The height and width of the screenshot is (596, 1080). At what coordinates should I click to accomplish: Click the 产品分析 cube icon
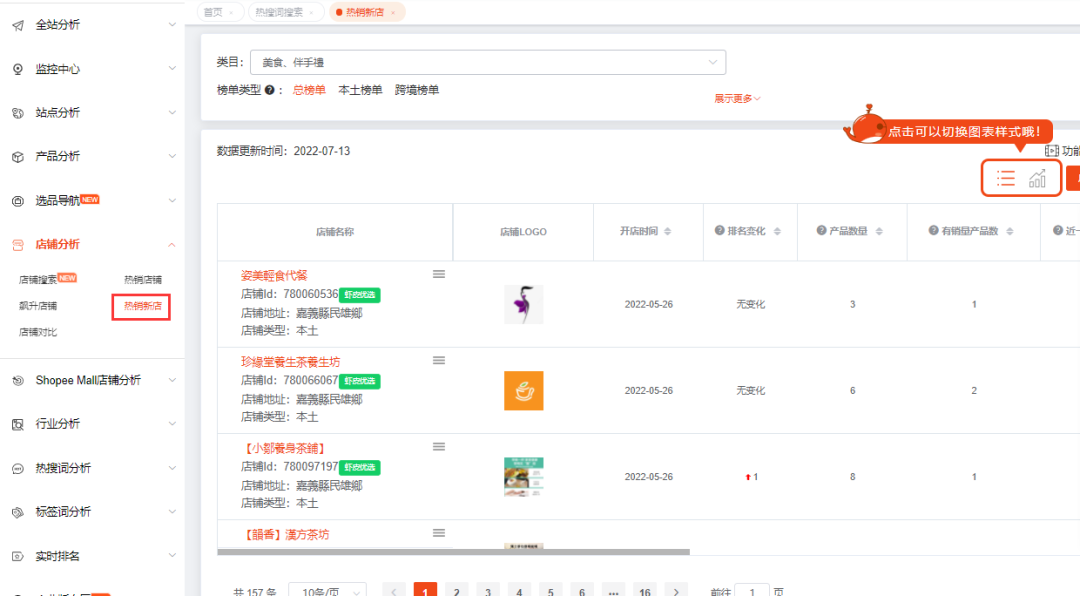[18, 157]
